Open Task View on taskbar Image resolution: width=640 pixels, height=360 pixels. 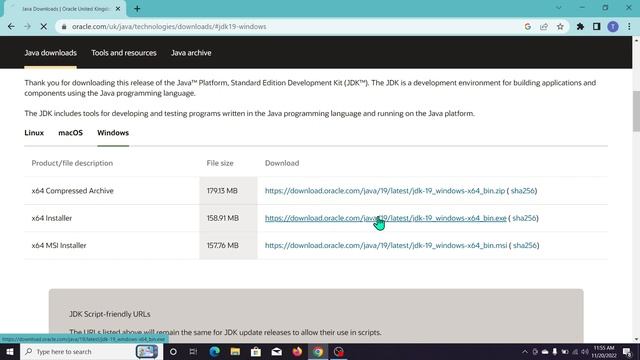[x=193, y=351]
